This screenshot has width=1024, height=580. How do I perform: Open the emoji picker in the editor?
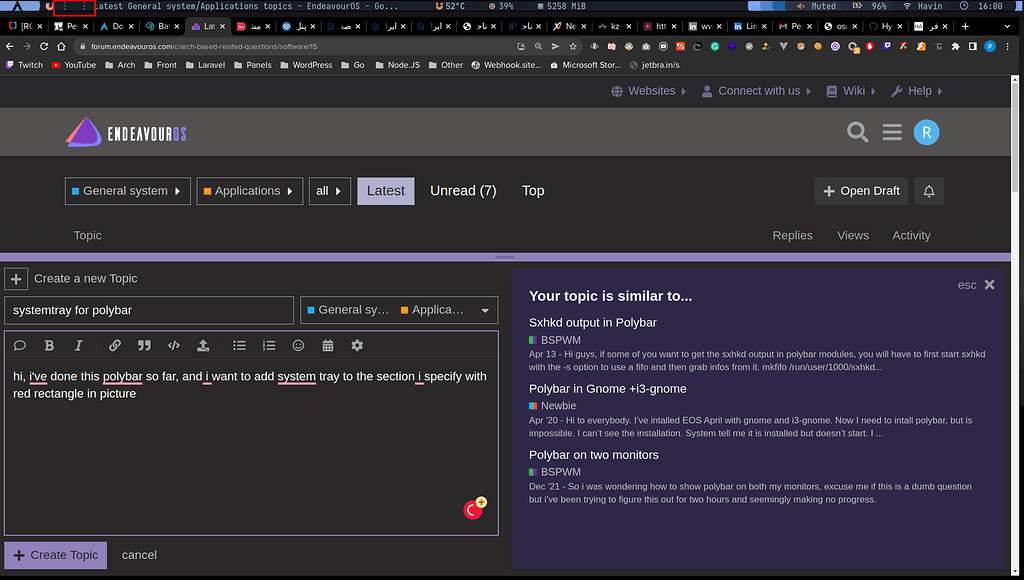coord(297,345)
